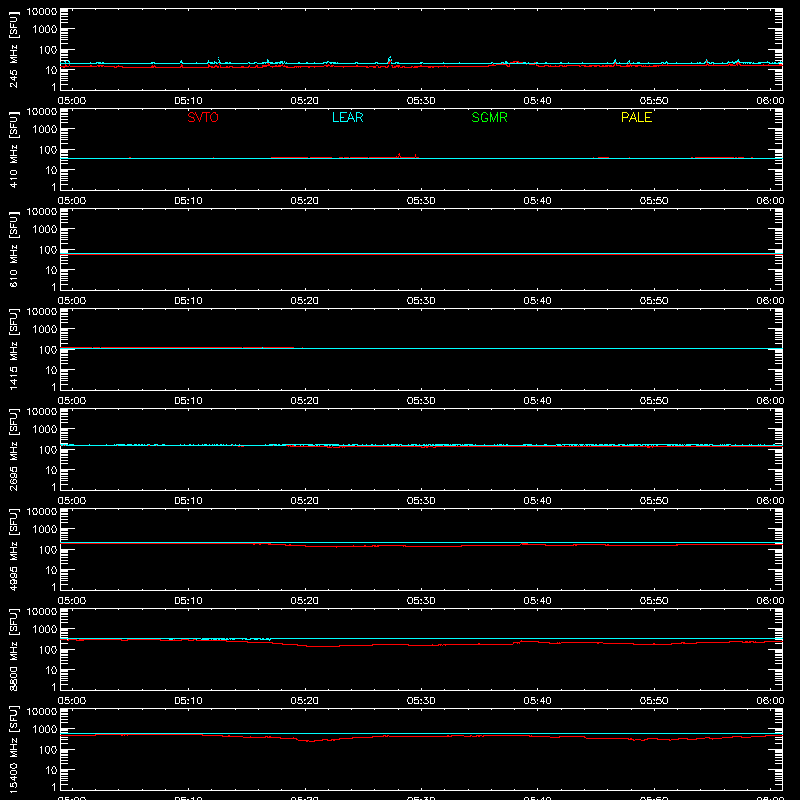The width and height of the screenshot is (800, 800).
Task: Click the 10000 tick of 245 MHz panel
Action: 42,12
